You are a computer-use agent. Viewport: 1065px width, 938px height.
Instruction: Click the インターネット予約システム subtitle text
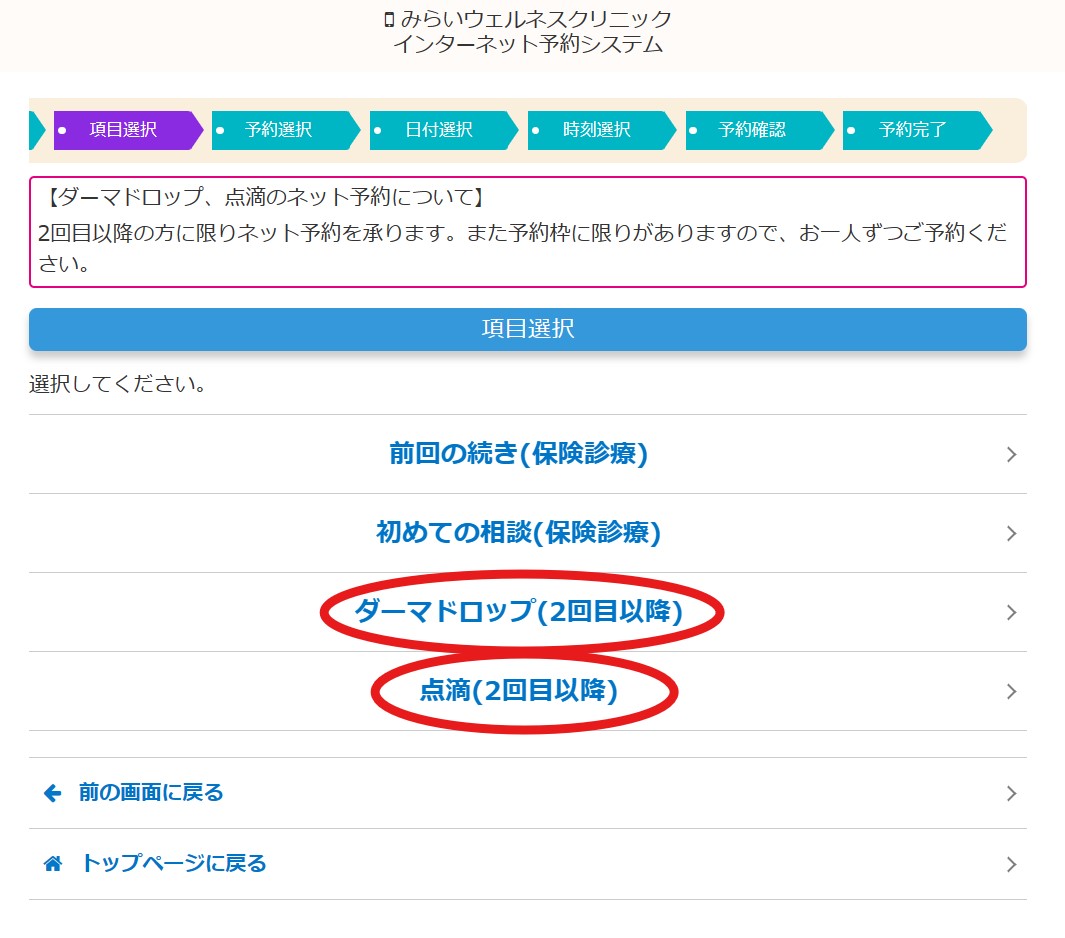click(x=528, y=44)
